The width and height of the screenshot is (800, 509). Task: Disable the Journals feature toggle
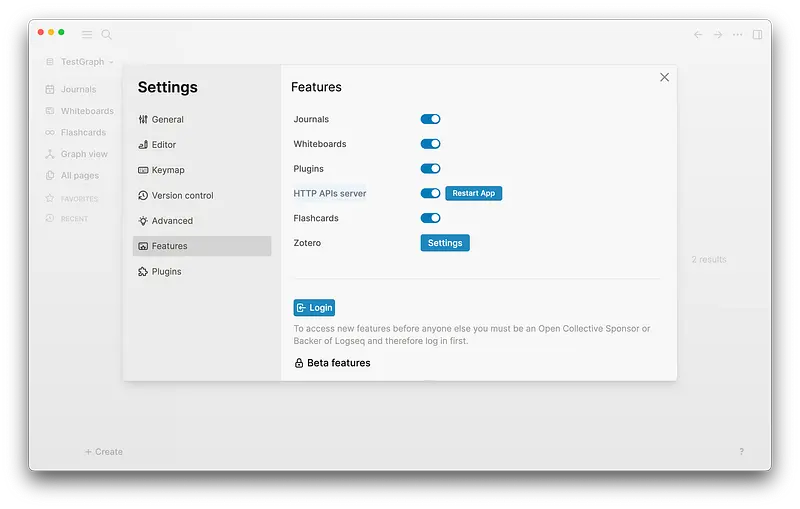coord(430,119)
